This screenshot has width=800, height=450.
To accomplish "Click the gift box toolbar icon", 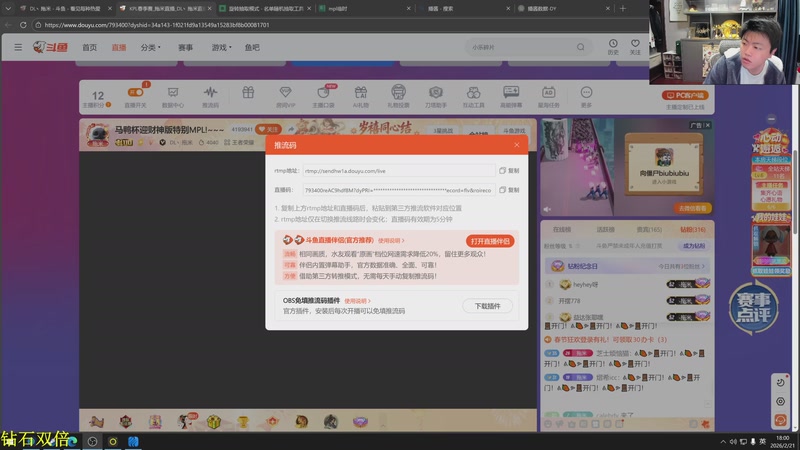I will point(248,92).
